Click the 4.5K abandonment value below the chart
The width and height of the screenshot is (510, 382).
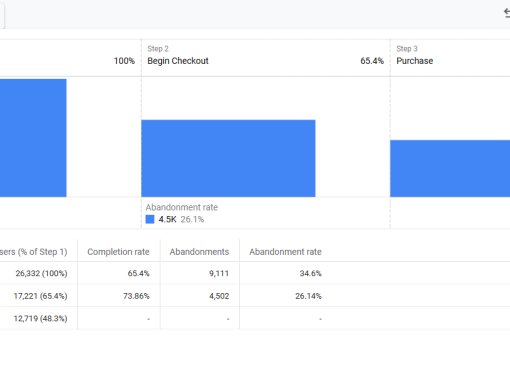click(167, 219)
